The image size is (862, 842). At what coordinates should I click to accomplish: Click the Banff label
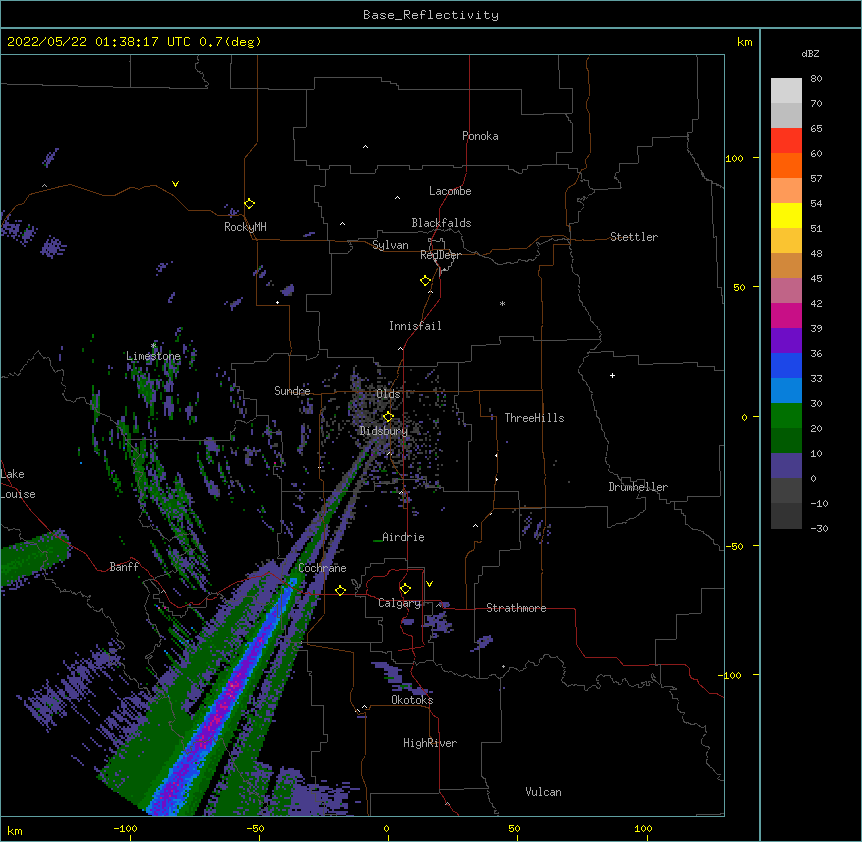point(124,567)
